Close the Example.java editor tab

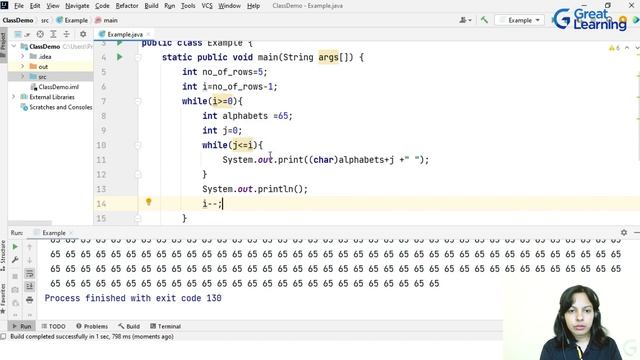pyautogui.click(x=149, y=34)
